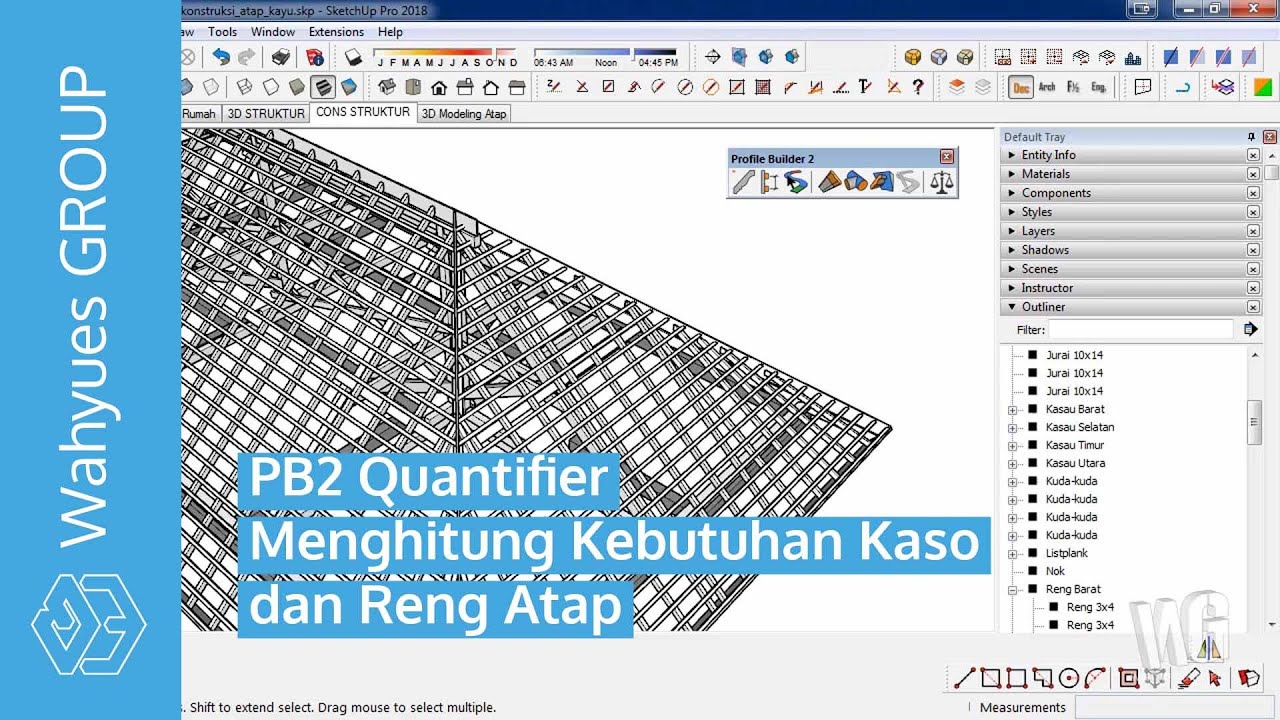Select the red arrow Select tool
The image size is (1280, 720).
1215,678
